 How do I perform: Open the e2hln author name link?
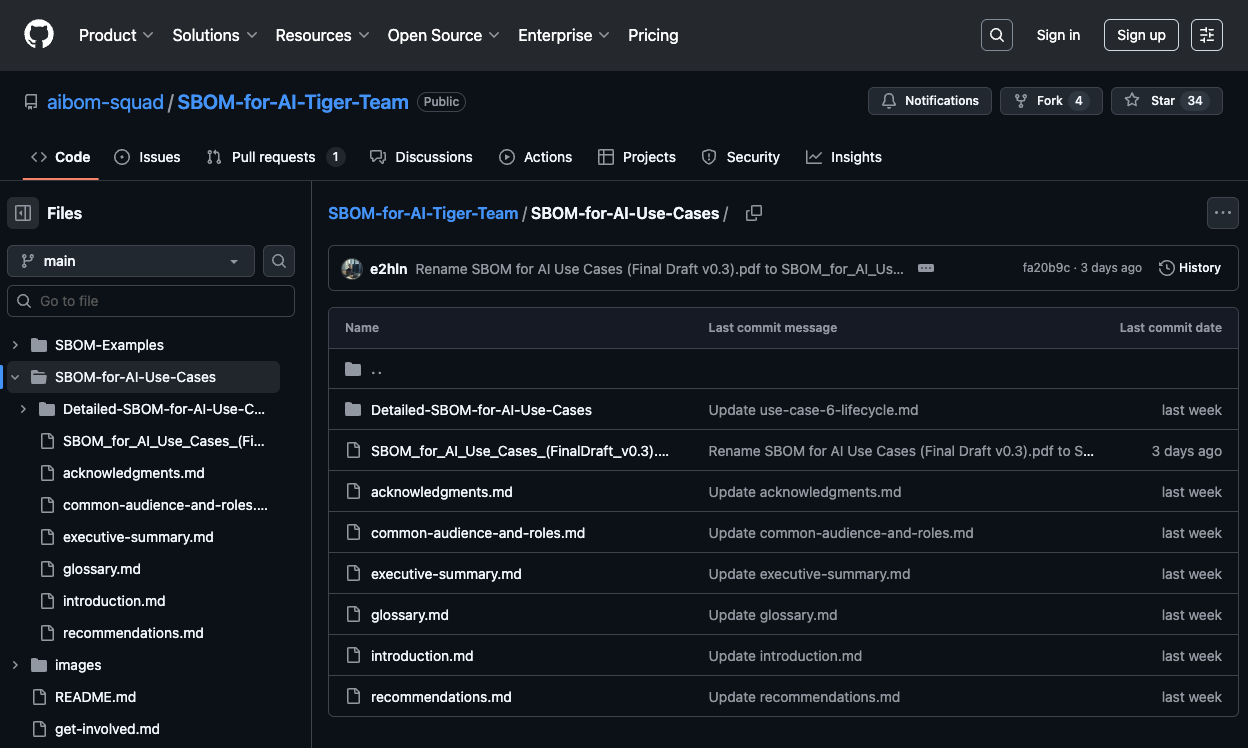pos(389,268)
